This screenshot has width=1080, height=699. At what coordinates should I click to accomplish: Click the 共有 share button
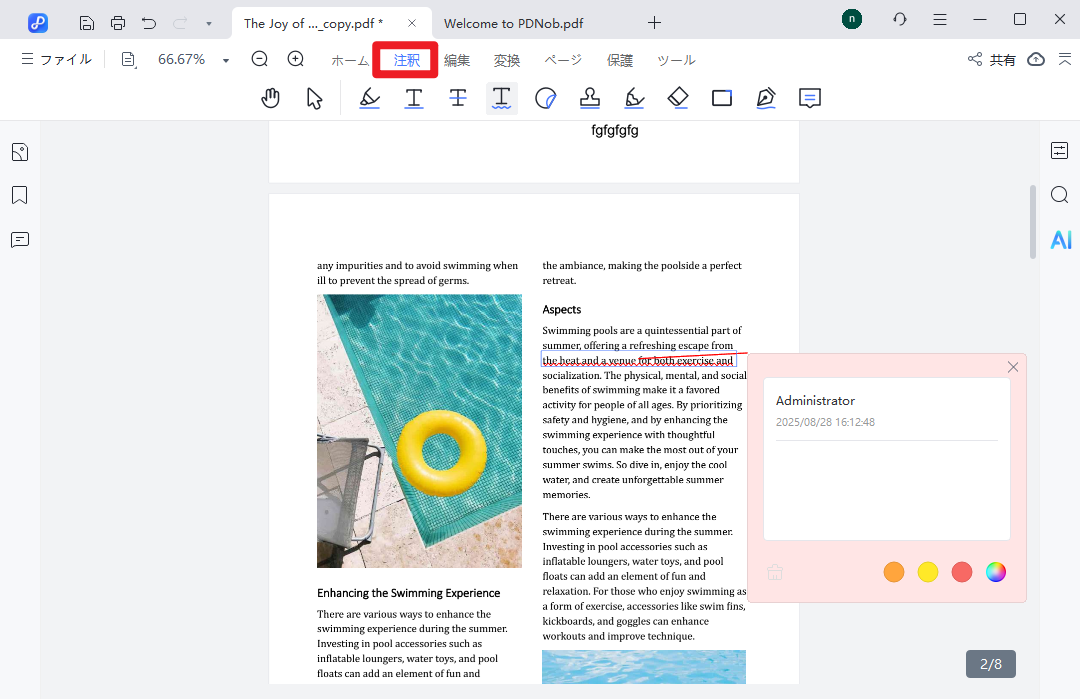pos(992,60)
